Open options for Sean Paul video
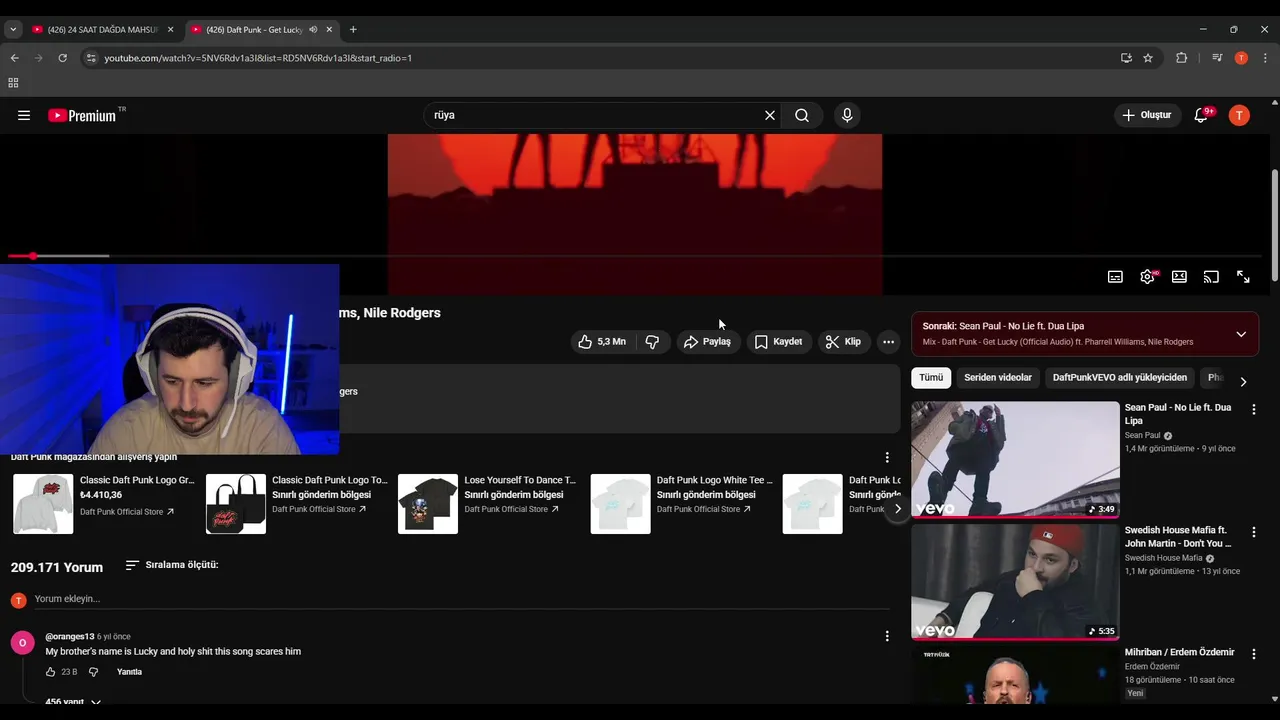1280x720 pixels. [1253, 409]
